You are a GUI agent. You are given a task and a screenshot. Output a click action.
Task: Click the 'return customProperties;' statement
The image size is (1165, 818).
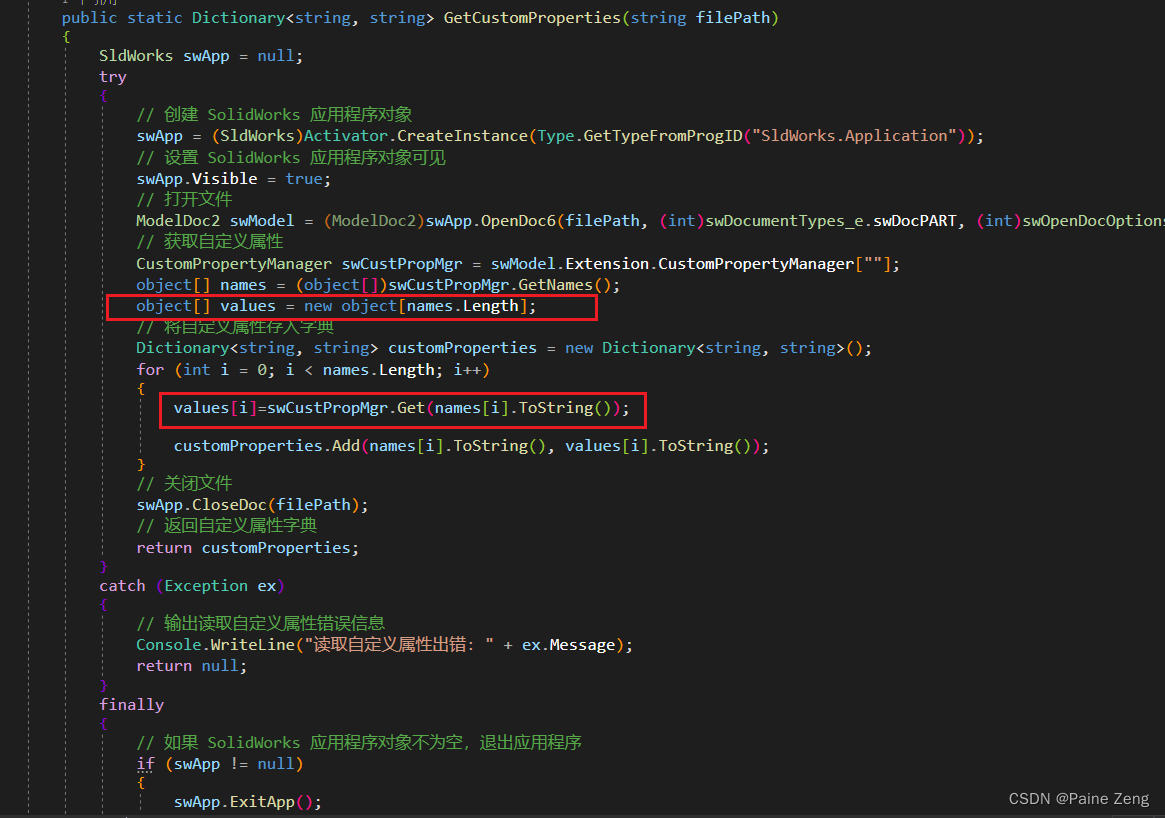[x=247, y=548]
